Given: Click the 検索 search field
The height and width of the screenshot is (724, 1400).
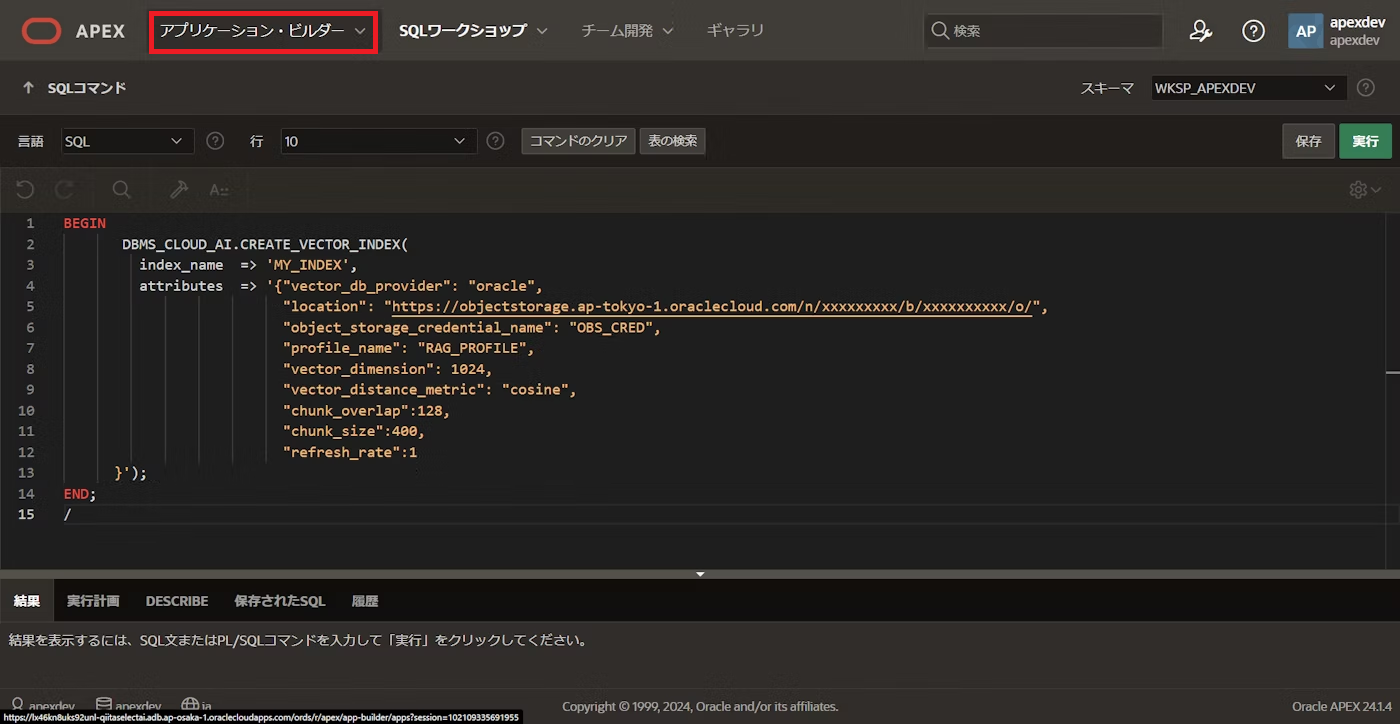Looking at the screenshot, I should 1043,31.
